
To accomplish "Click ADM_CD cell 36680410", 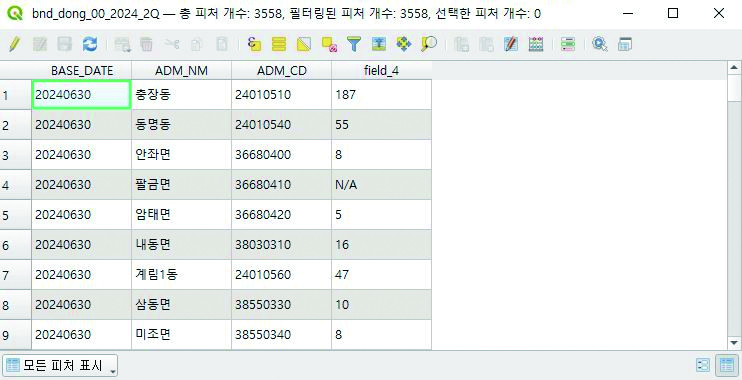I will click(282, 185).
